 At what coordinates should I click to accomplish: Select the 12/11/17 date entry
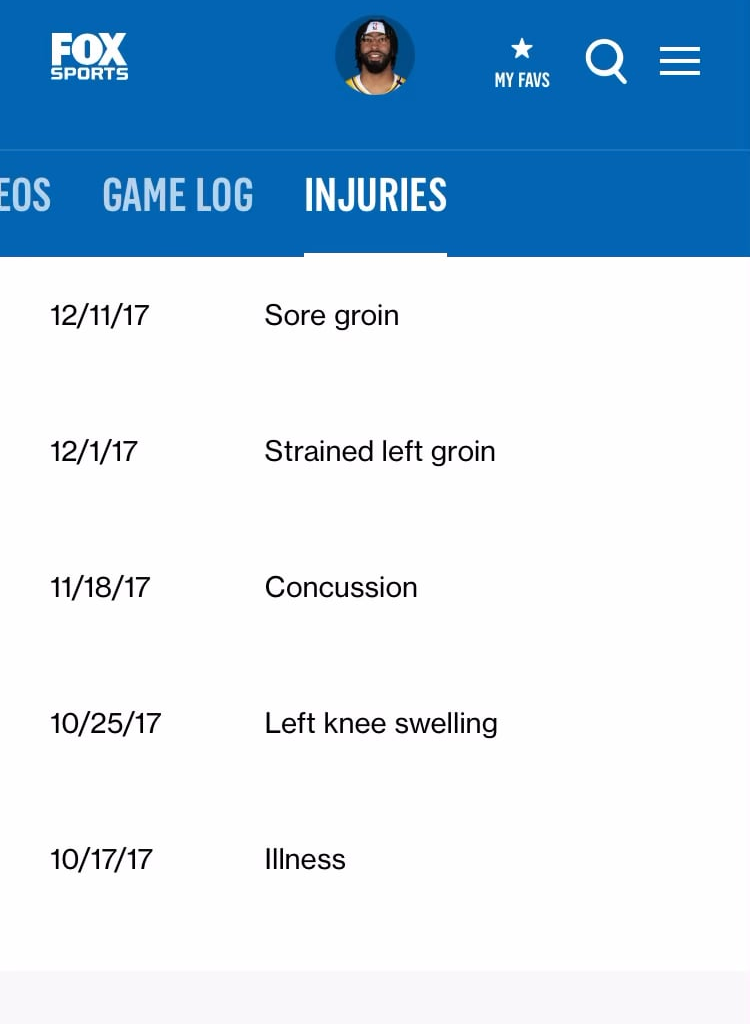tap(99, 315)
